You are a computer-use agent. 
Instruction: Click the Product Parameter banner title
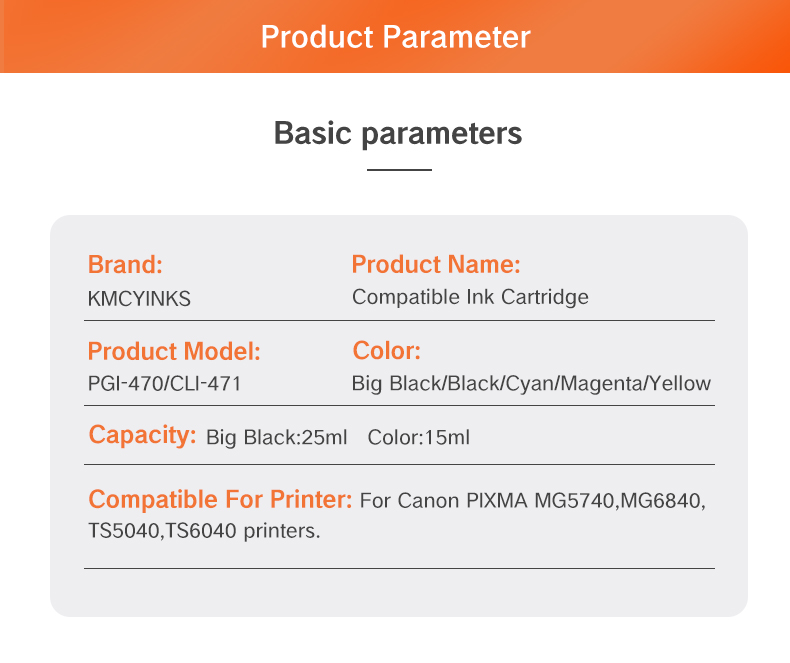tap(395, 37)
